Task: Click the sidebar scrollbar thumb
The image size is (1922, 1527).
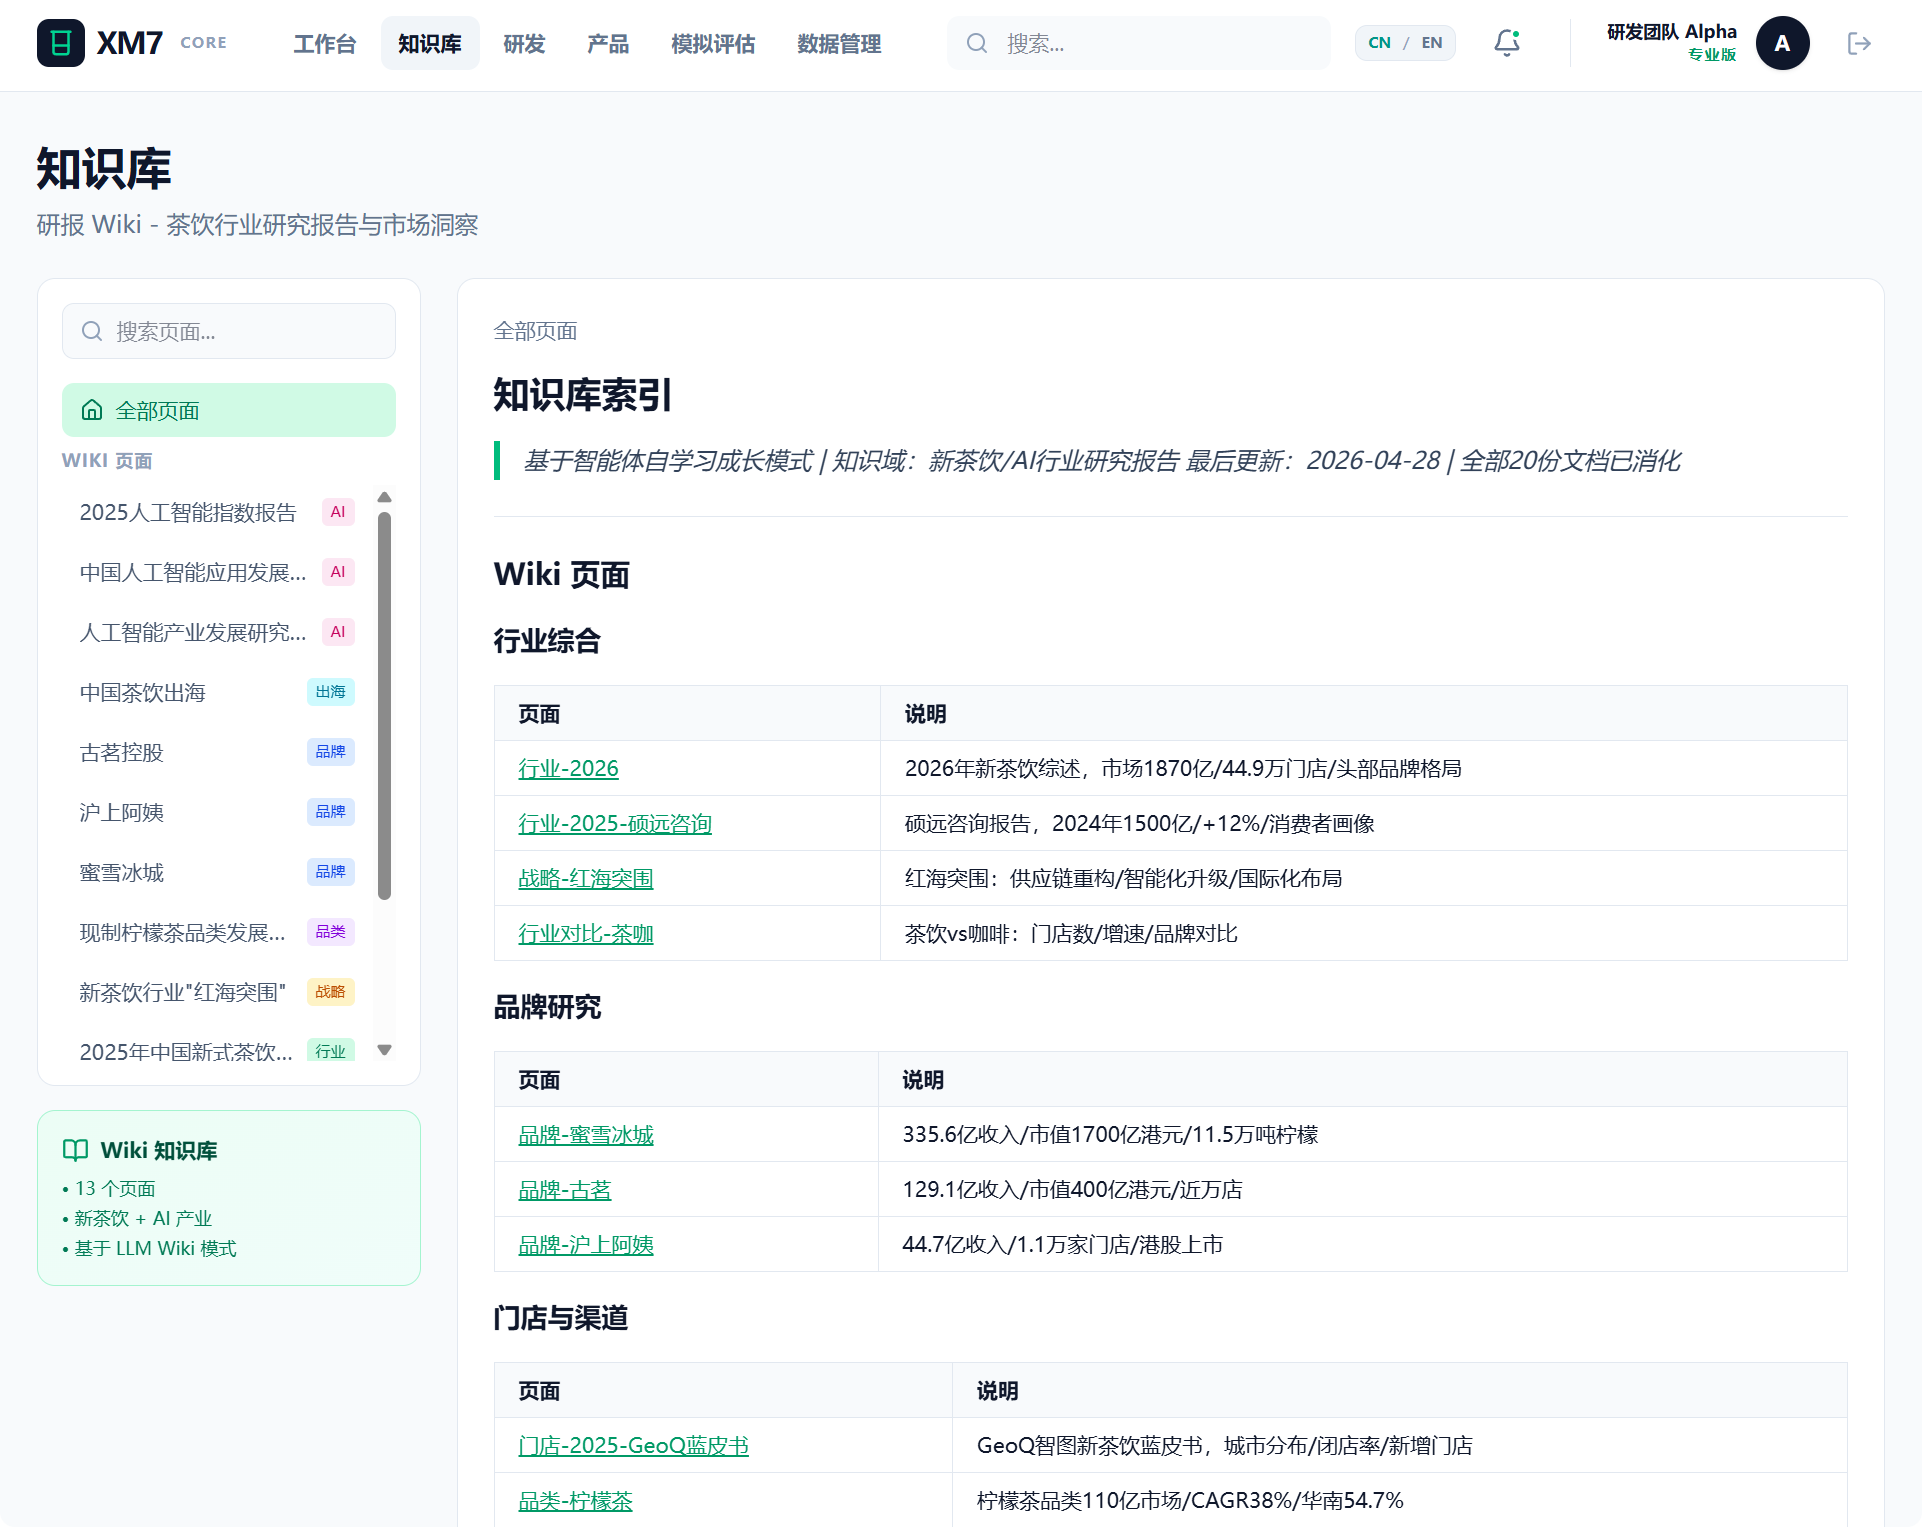Action: [384, 706]
